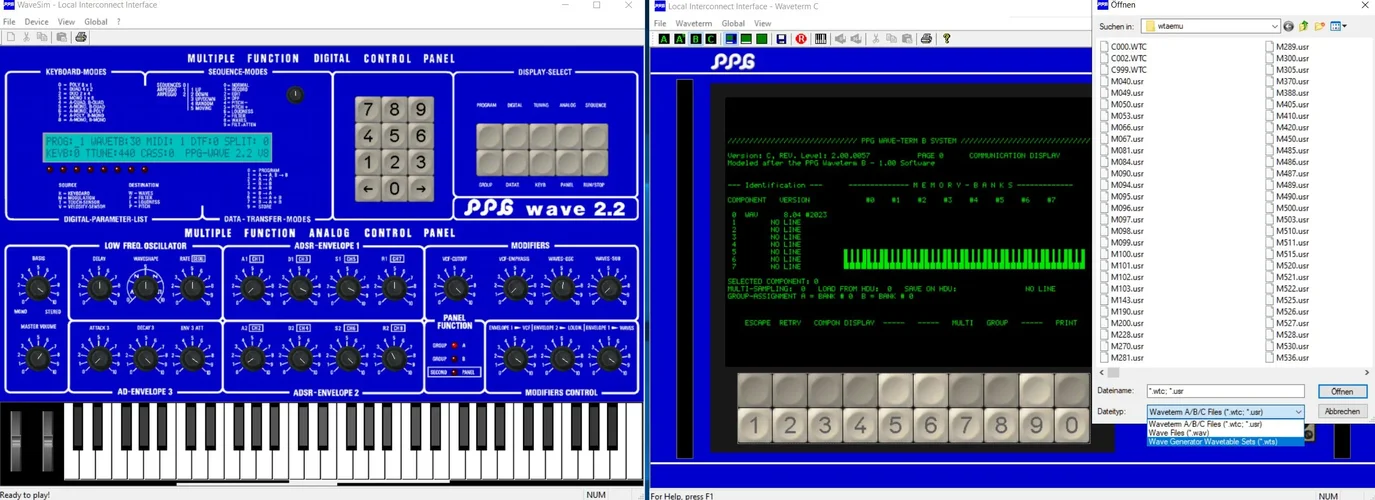The image size is (1375, 500).
Task: Click Waveterm number key 1 below the screen
Action: pyautogui.click(x=755, y=426)
